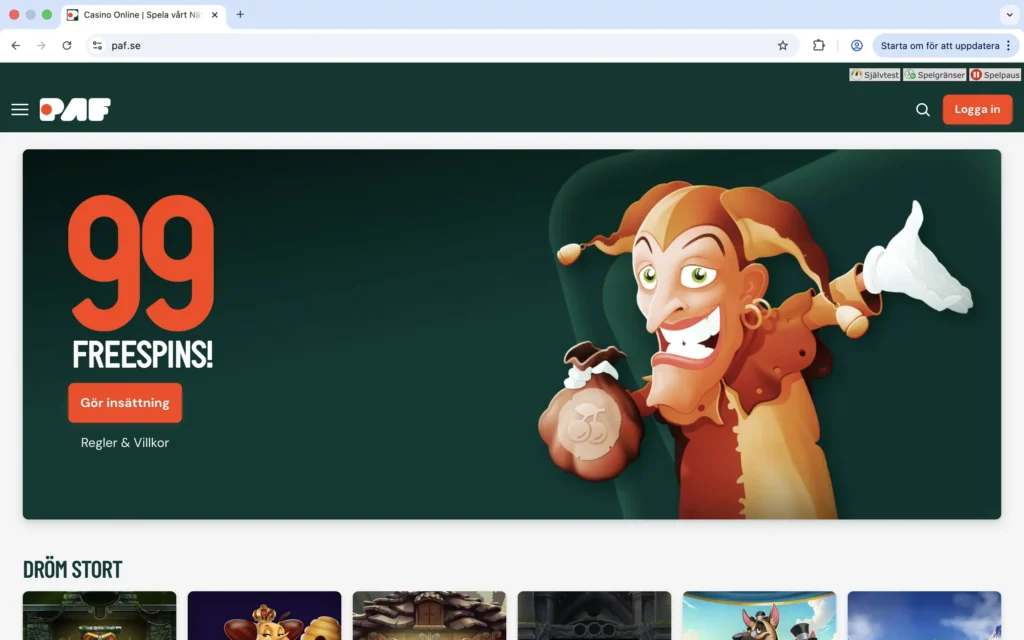Bookmark this page with star icon
The image size is (1024, 640).
point(783,46)
